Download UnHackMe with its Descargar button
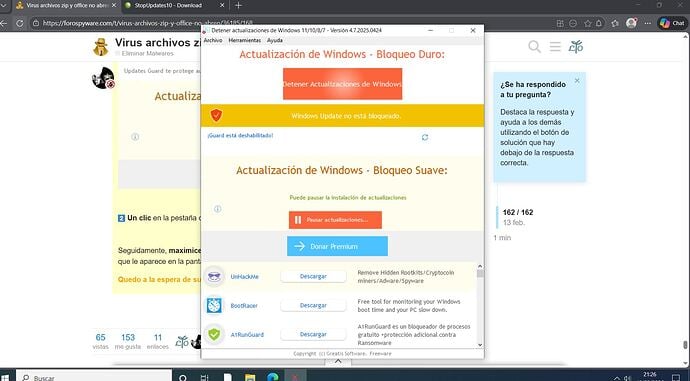 click(x=313, y=276)
